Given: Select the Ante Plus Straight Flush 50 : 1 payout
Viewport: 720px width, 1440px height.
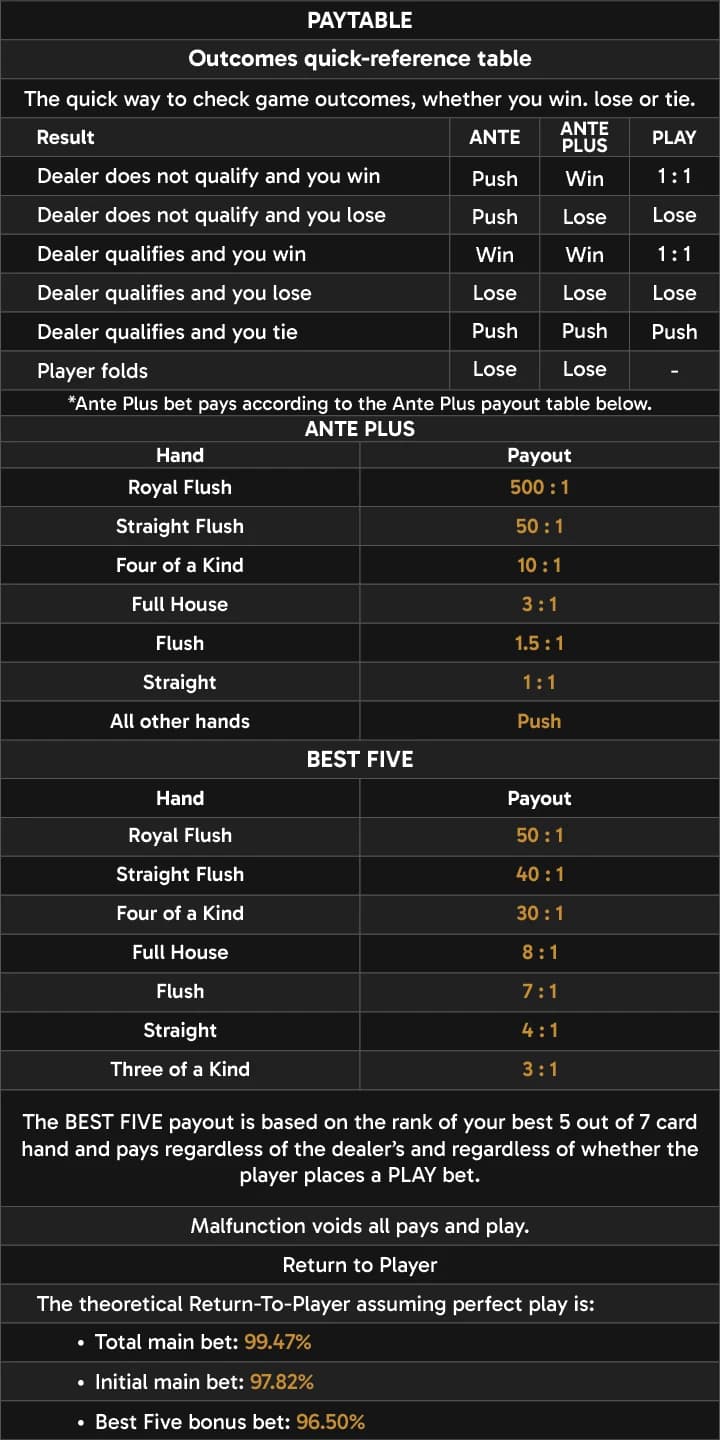Looking at the screenshot, I should (x=539, y=526).
